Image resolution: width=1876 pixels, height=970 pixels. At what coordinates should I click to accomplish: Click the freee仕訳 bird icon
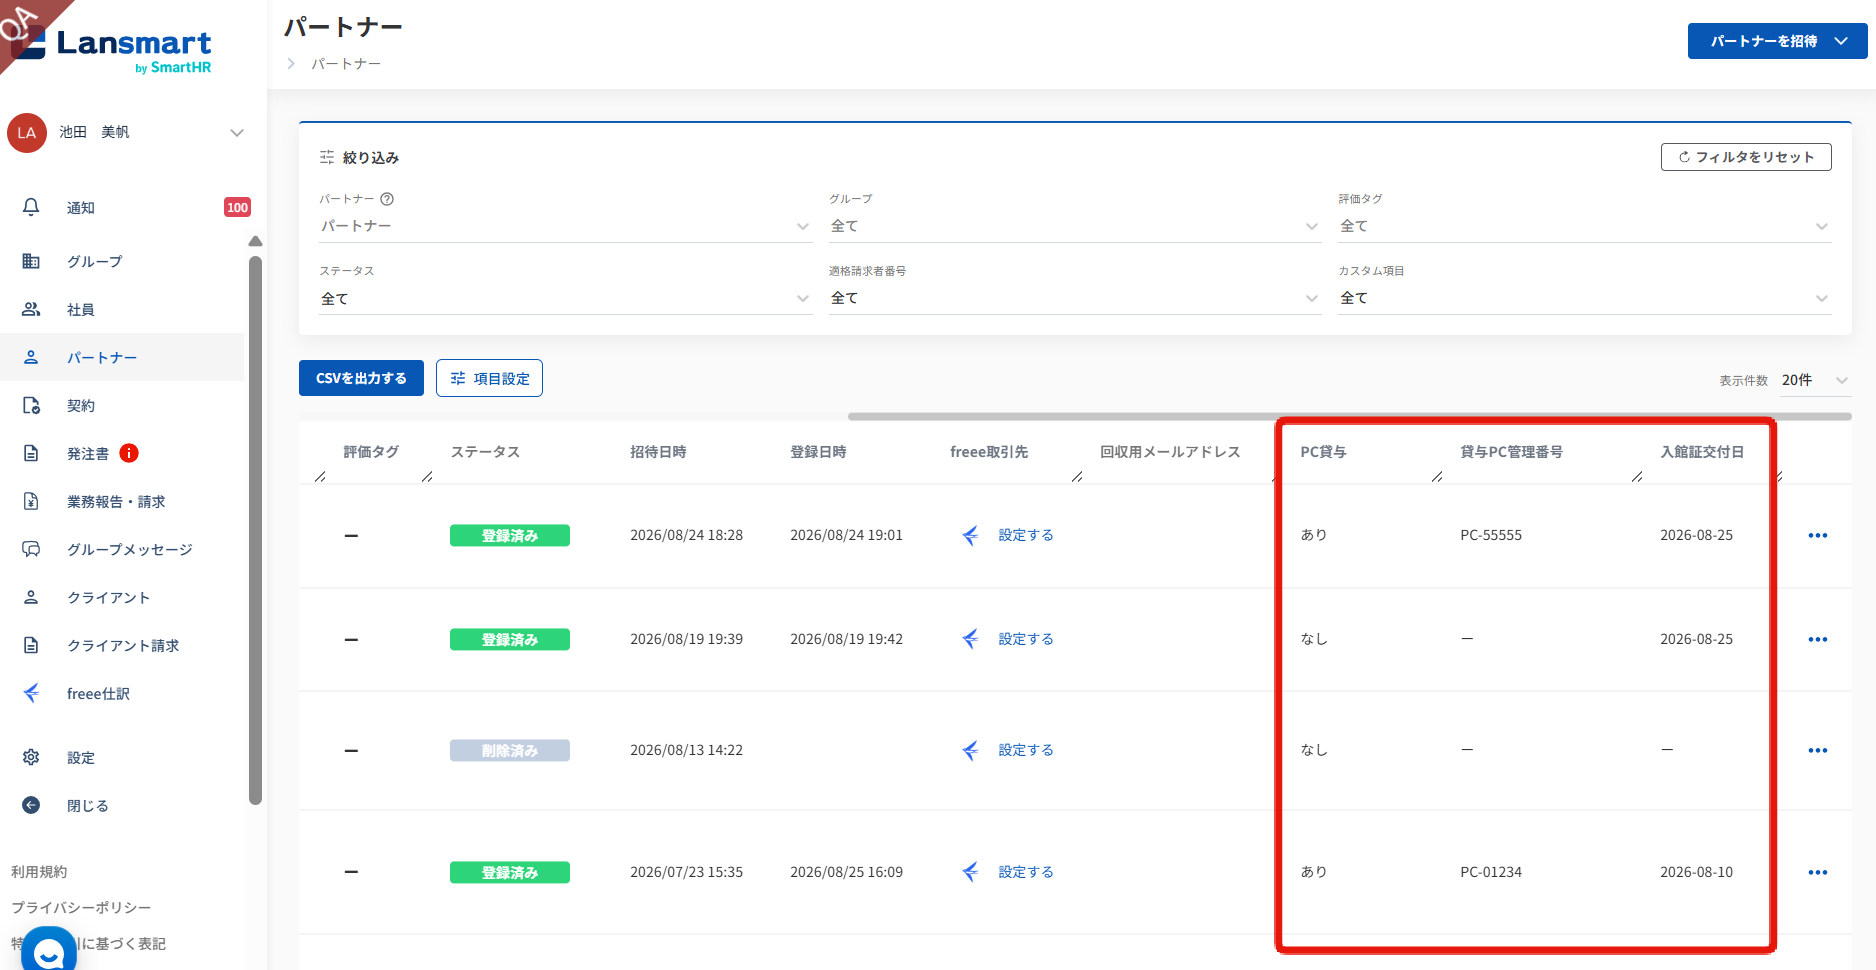click(x=31, y=693)
